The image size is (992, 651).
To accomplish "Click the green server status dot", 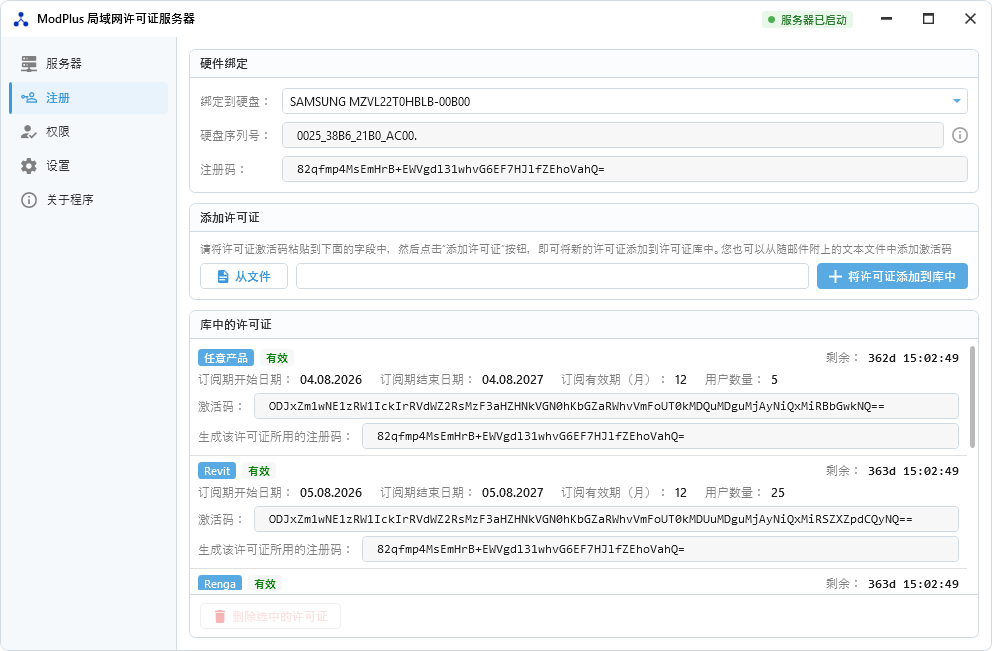I will point(771,20).
